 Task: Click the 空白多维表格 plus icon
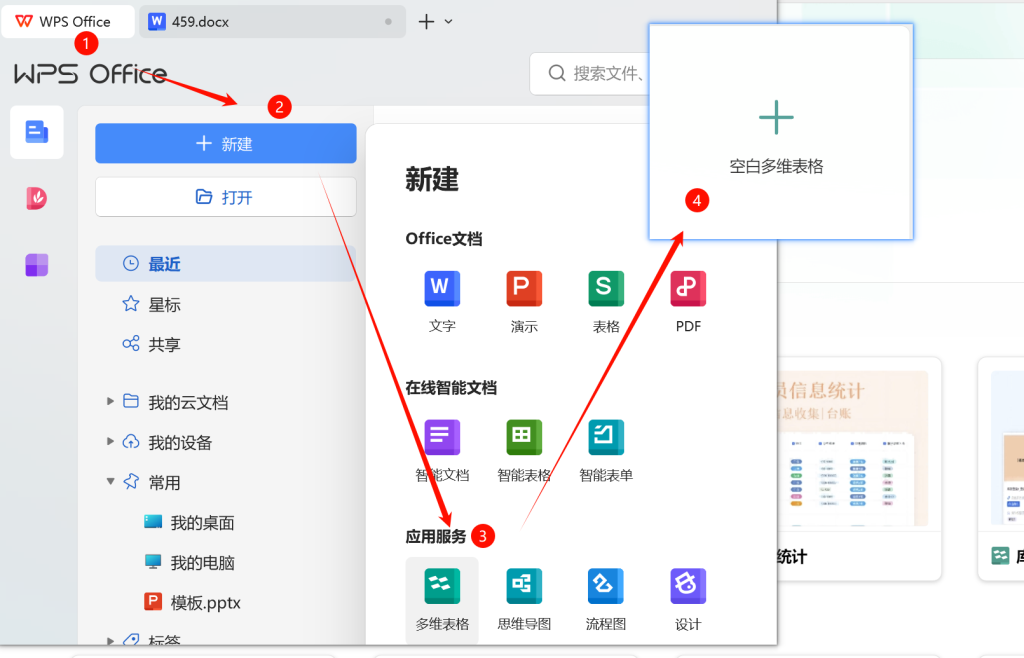point(776,118)
